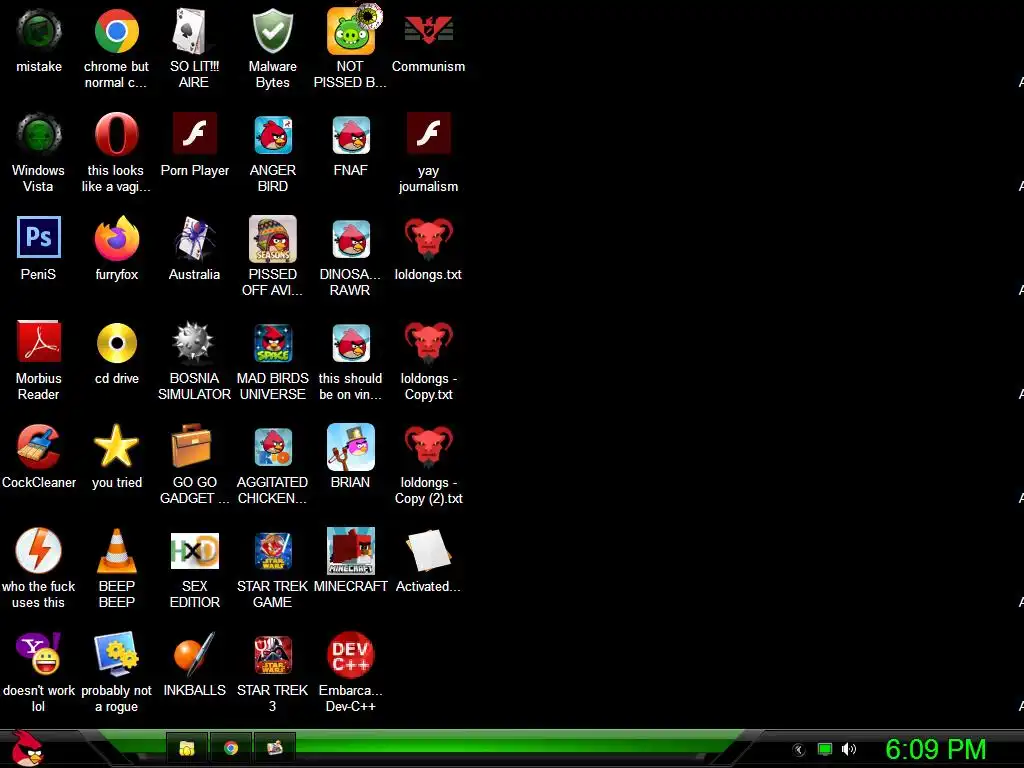Screen dimensions: 1024x768
Task: Open the Yahoo Messenger "doesn't work lol" icon
Action: (x=39, y=654)
